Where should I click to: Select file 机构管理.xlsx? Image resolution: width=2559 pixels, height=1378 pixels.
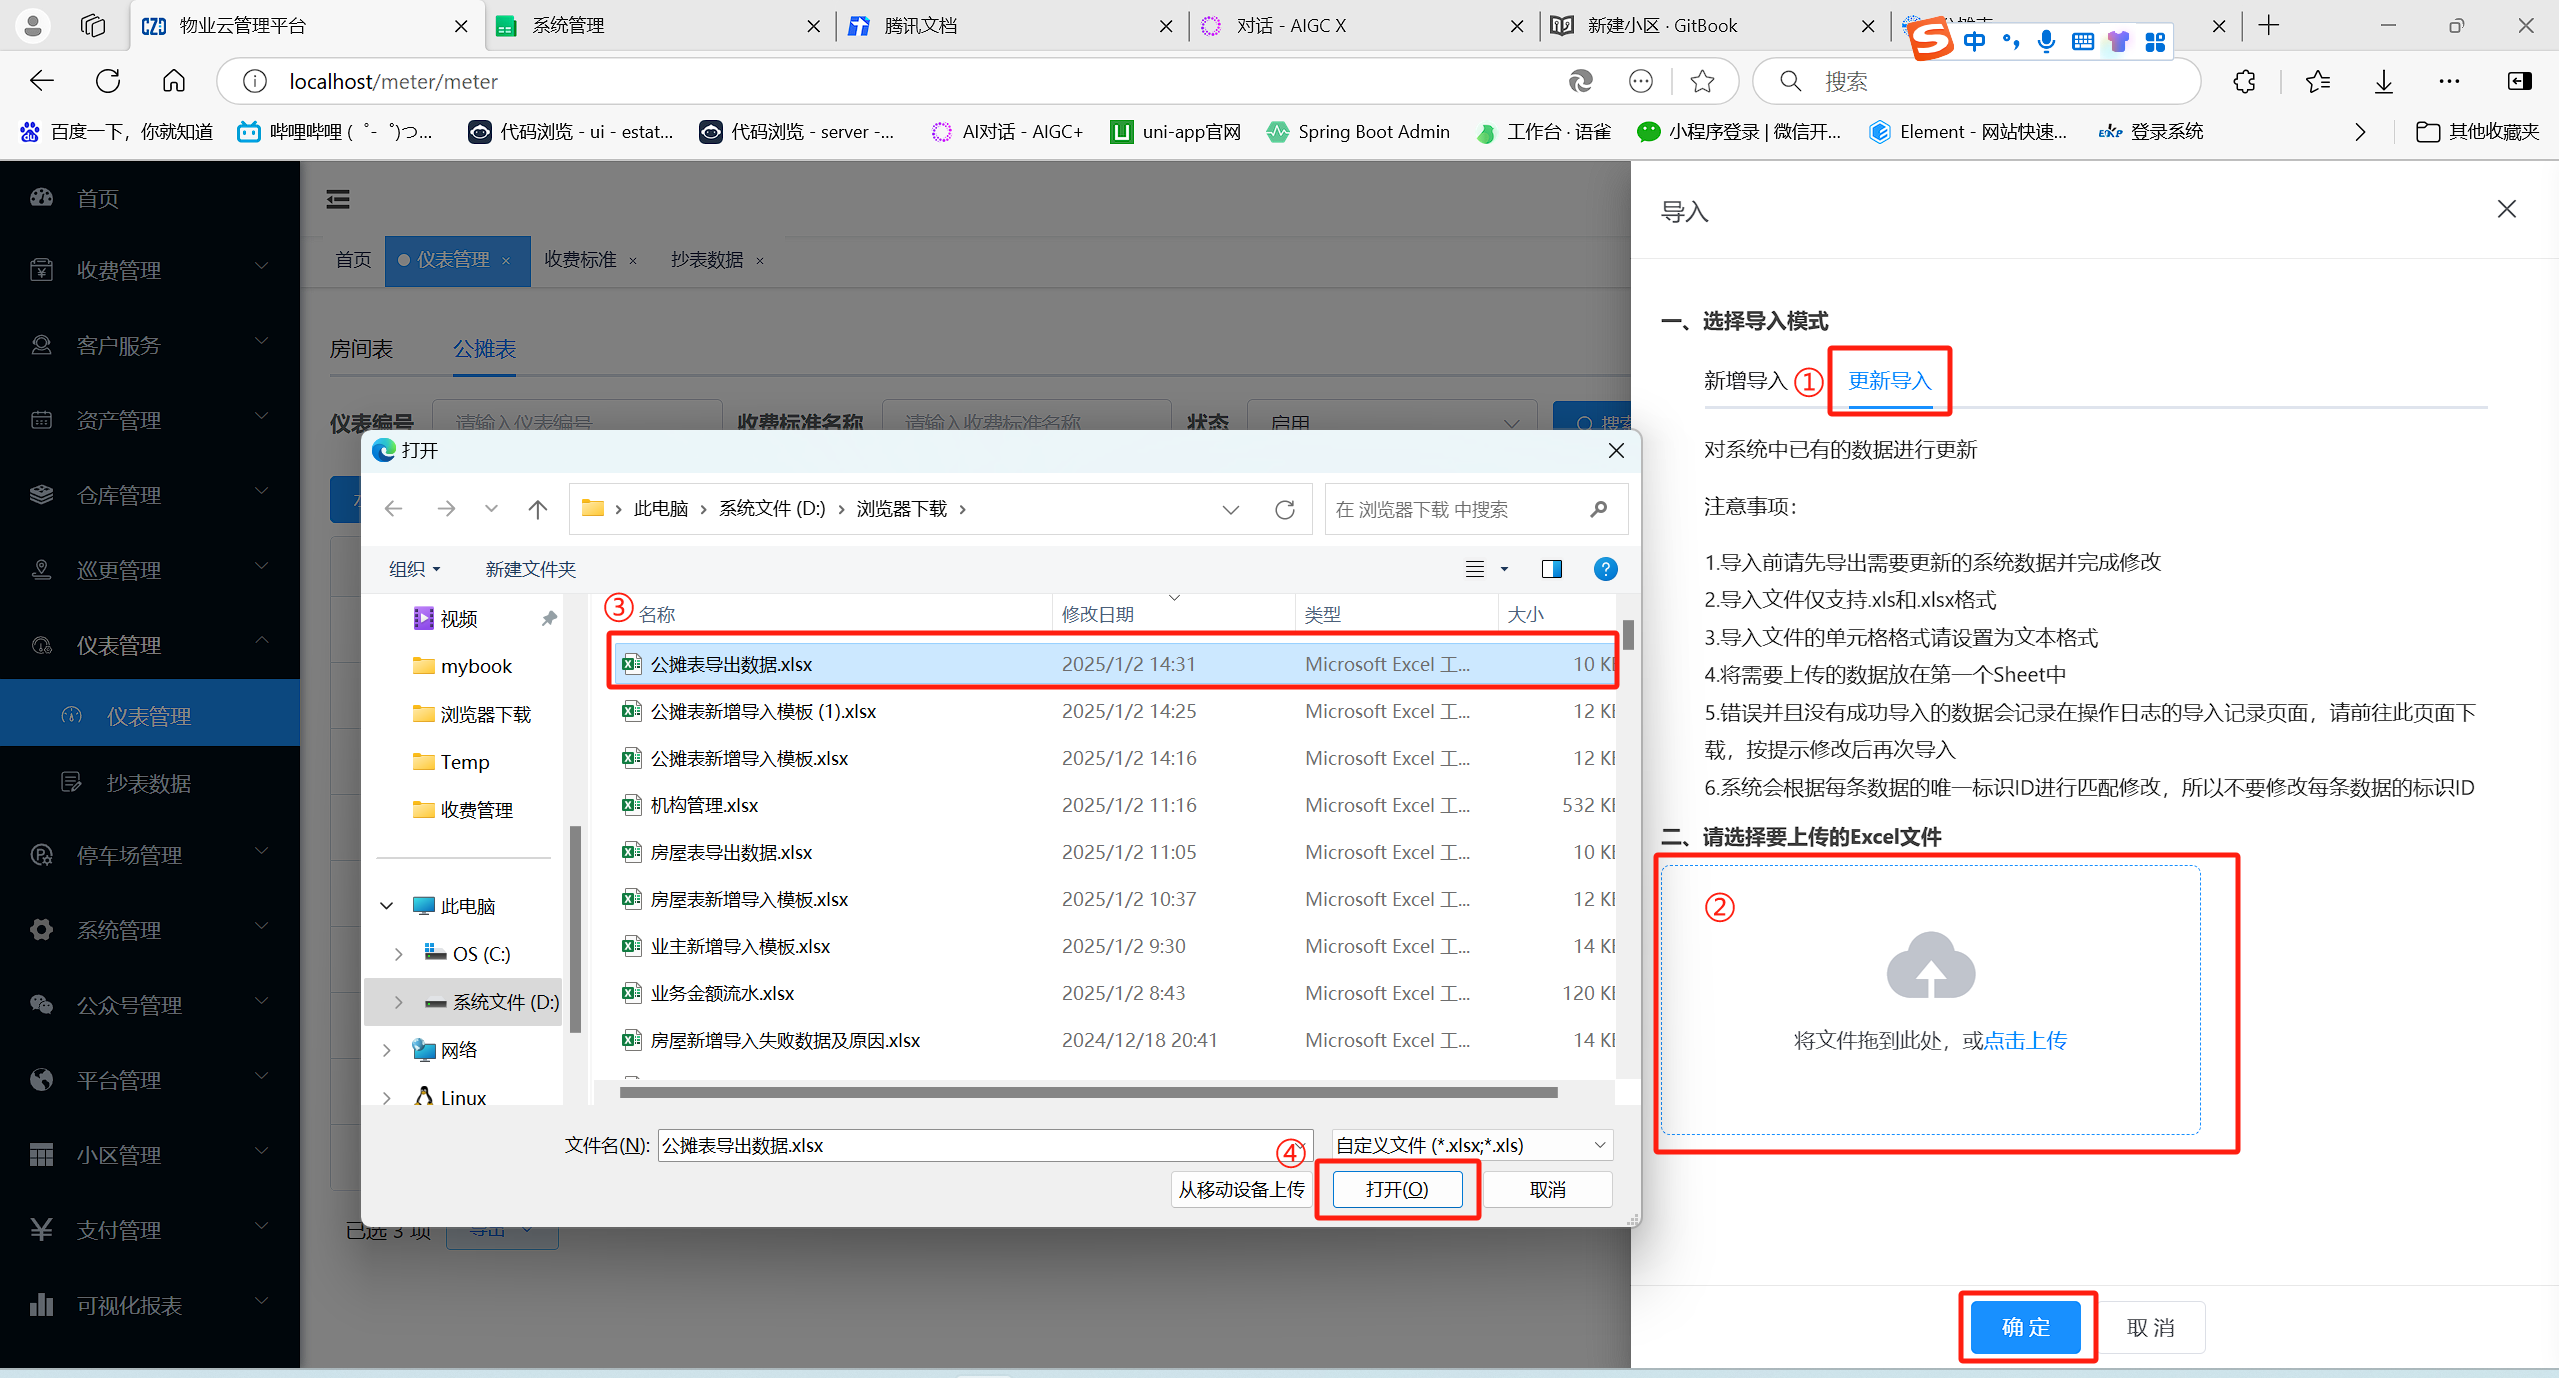coord(1113,805)
